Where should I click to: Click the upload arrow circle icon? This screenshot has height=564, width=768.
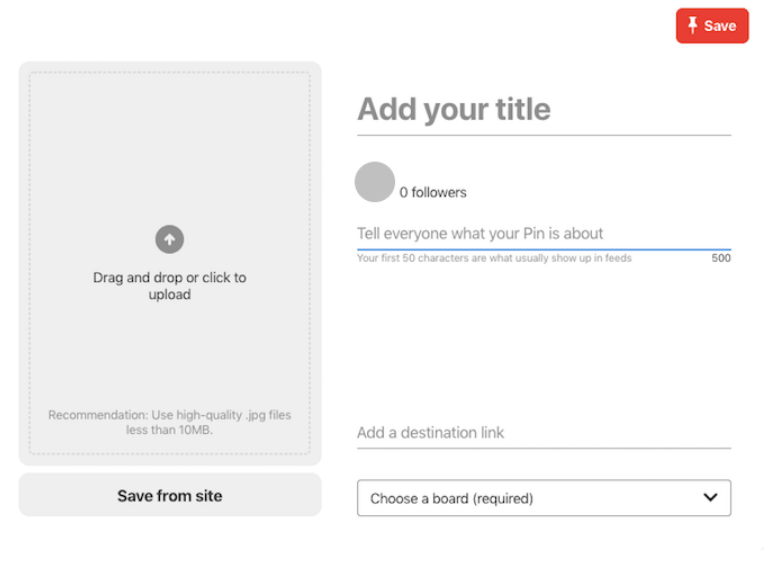tap(169, 239)
